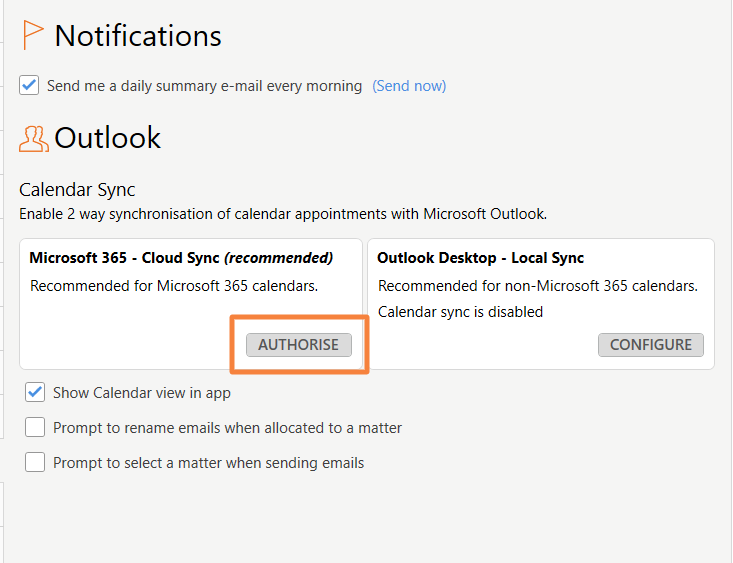Click 'Recommended for non-Microsoft 365 calendars.' text
The height and width of the screenshot is (563, 733).
coord(538,286)
